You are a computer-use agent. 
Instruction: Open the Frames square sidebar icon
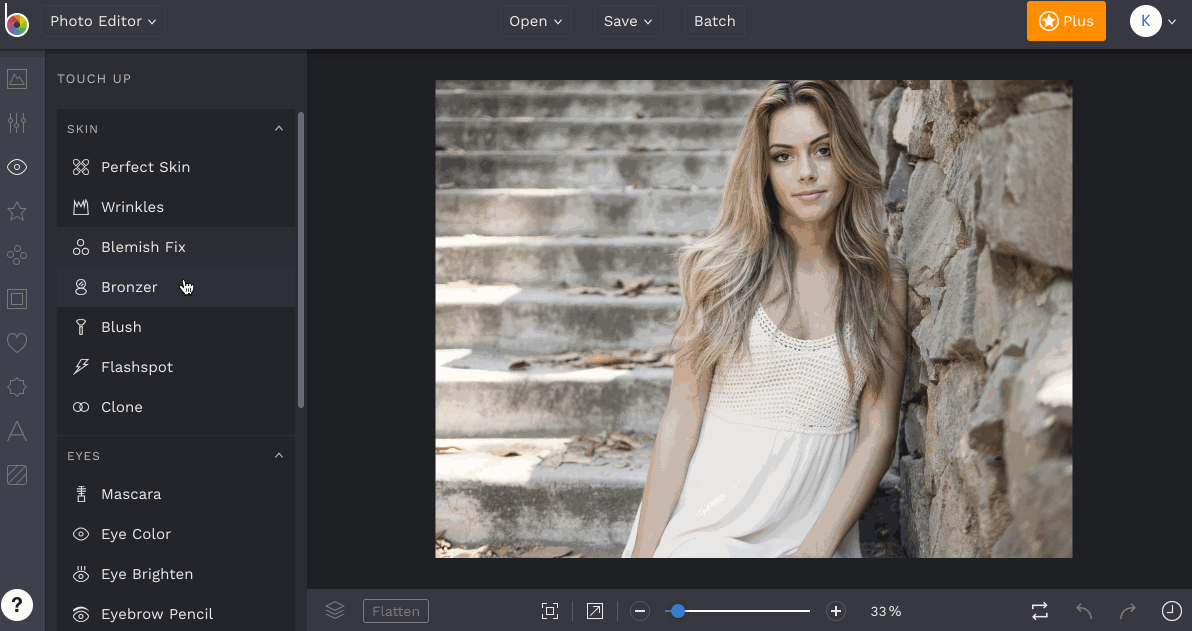pyautogui.click(x=17, y=299)
